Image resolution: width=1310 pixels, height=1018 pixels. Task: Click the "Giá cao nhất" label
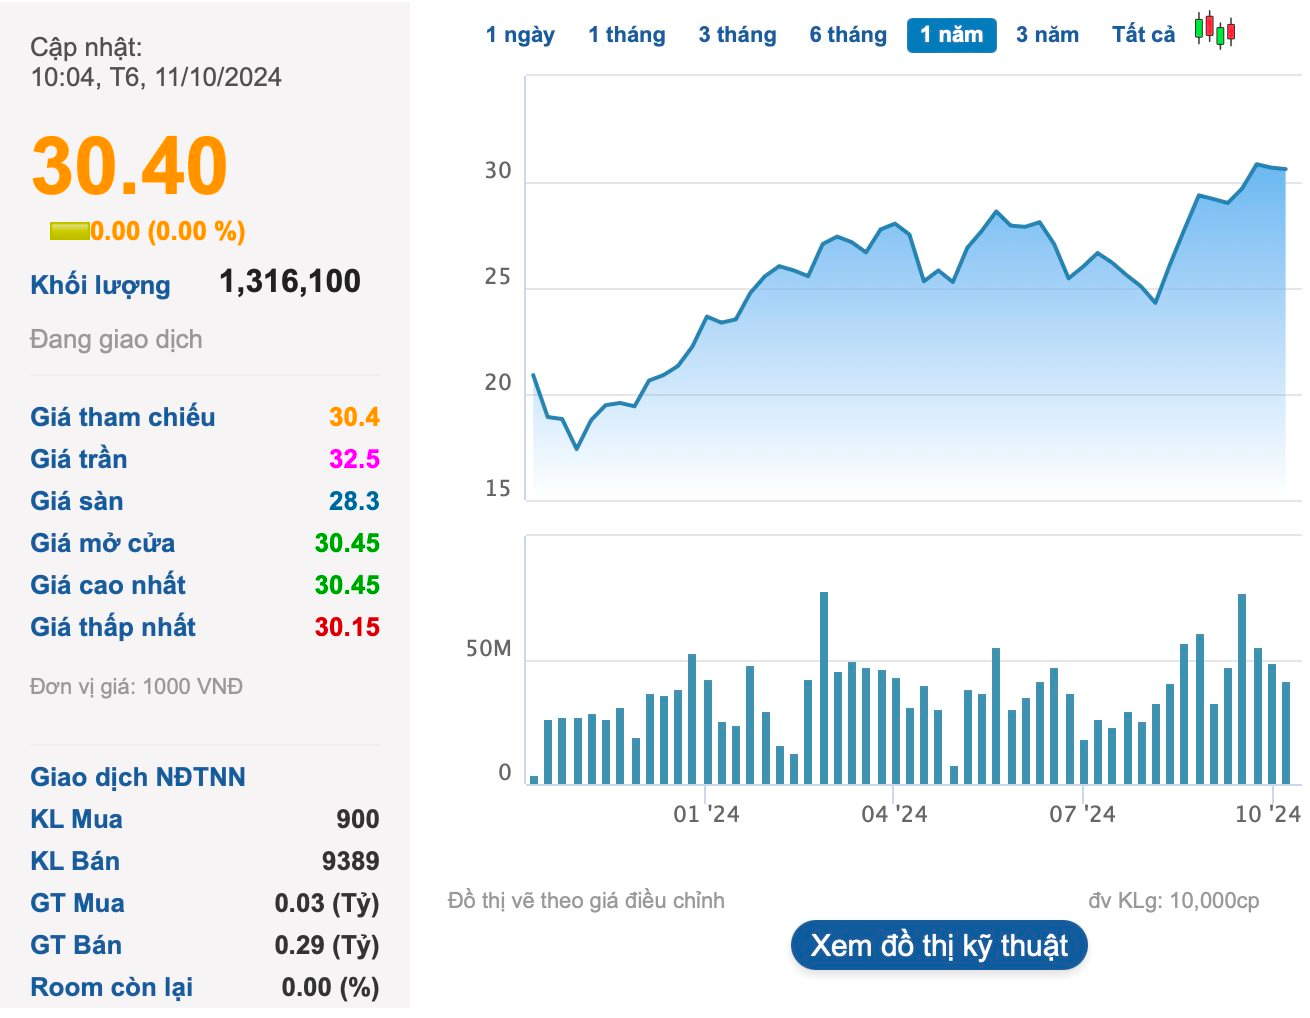[x=108, y=585]
